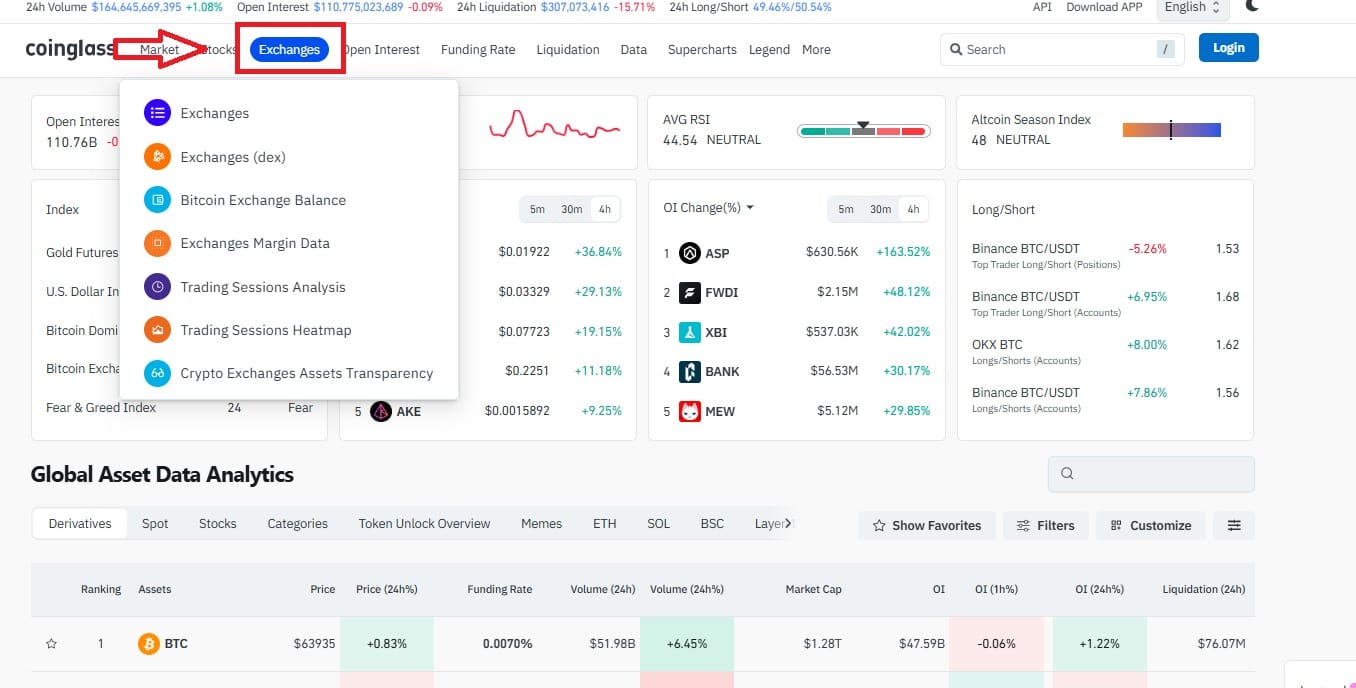This screenshot has width=1356, height=688.
Task: Open the table layout settings icon
Action: pos(1234,525)
